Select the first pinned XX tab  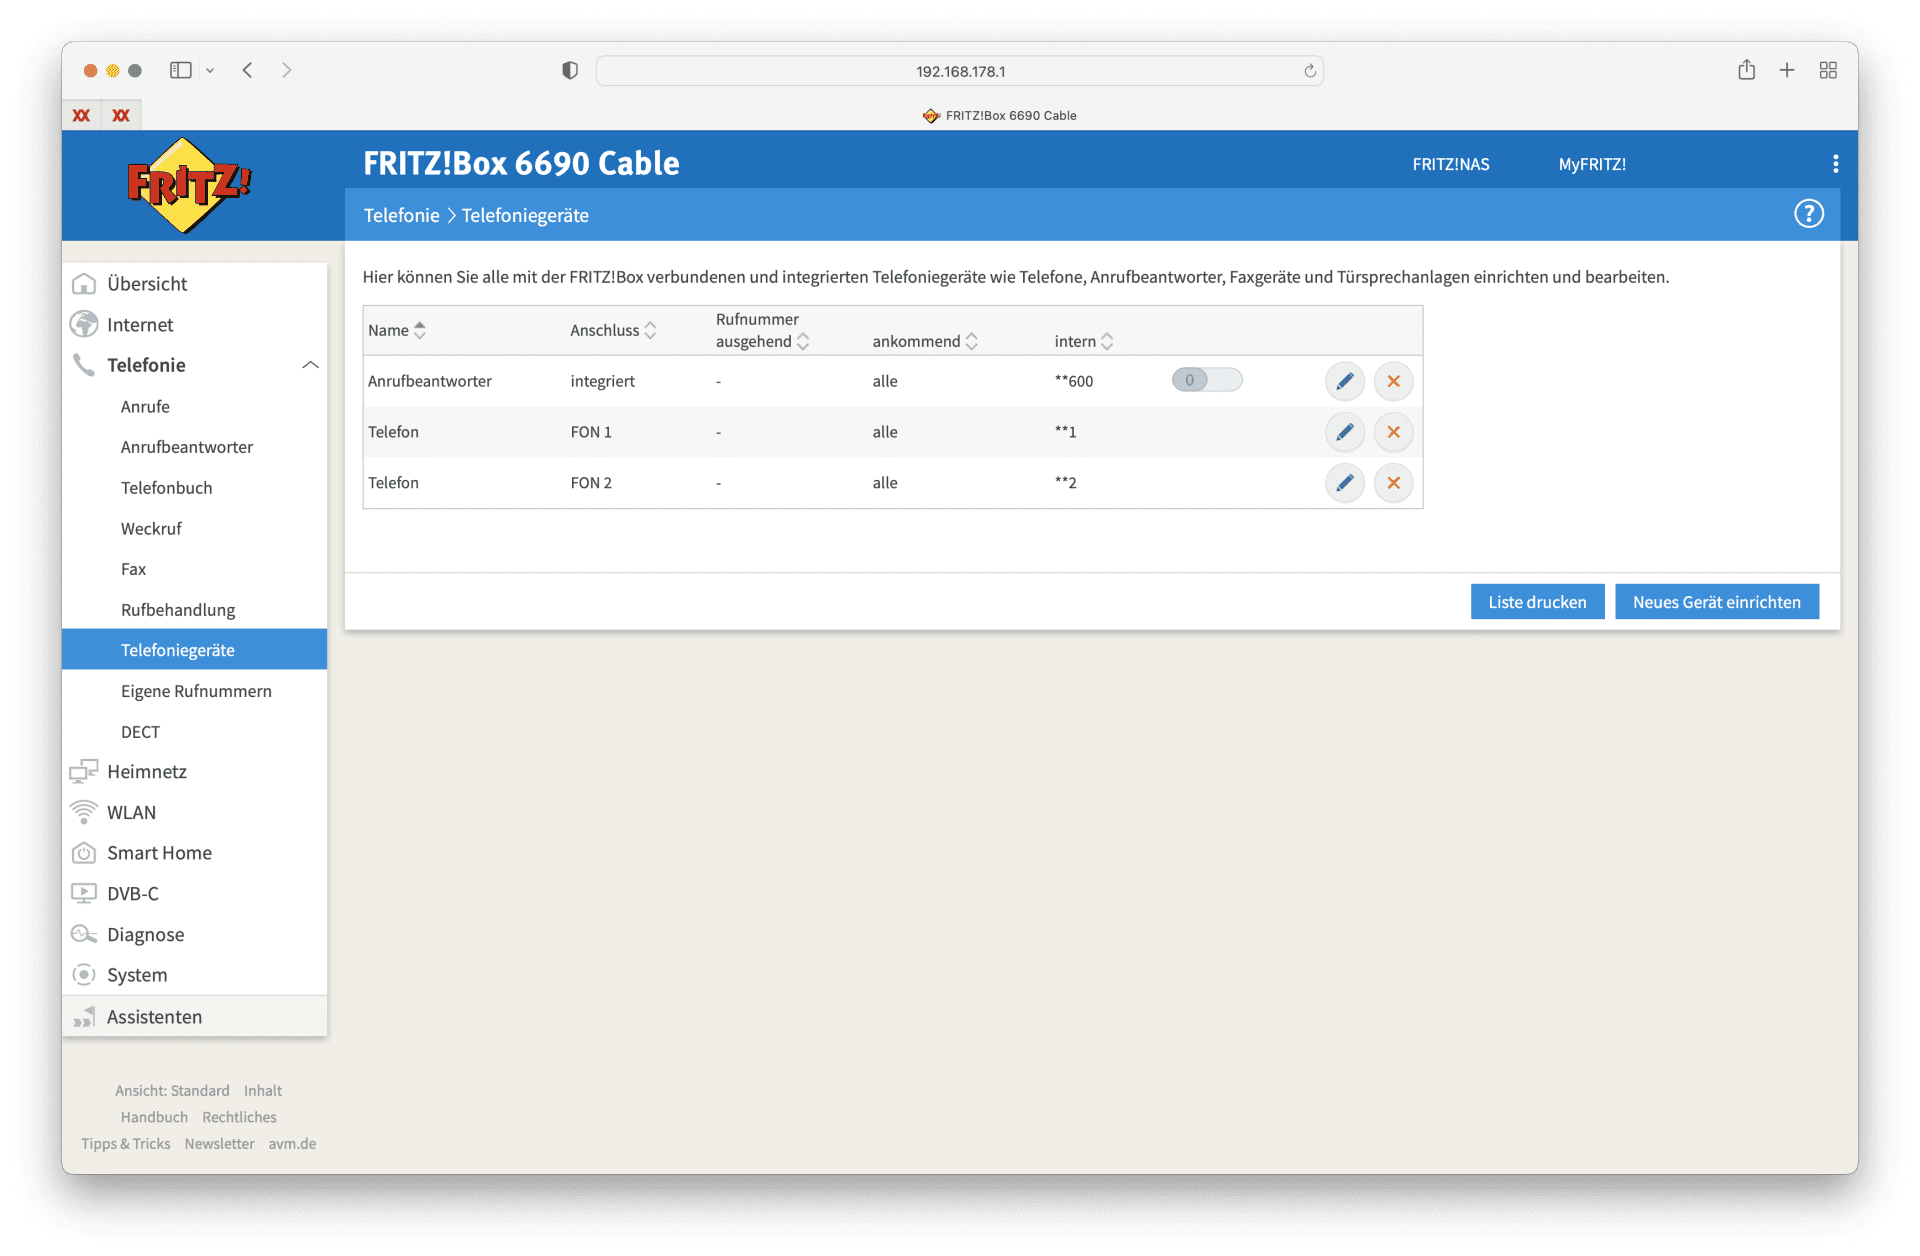[81, 115]
